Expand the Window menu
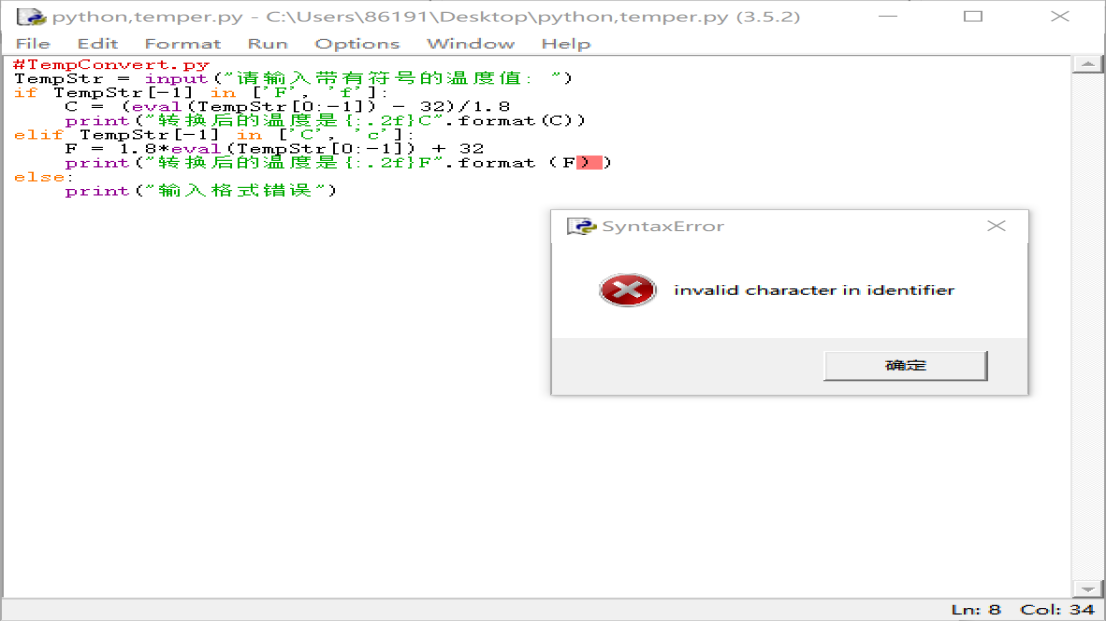Viewport: 1107px width, 622px height. click(x=471, y=44)
